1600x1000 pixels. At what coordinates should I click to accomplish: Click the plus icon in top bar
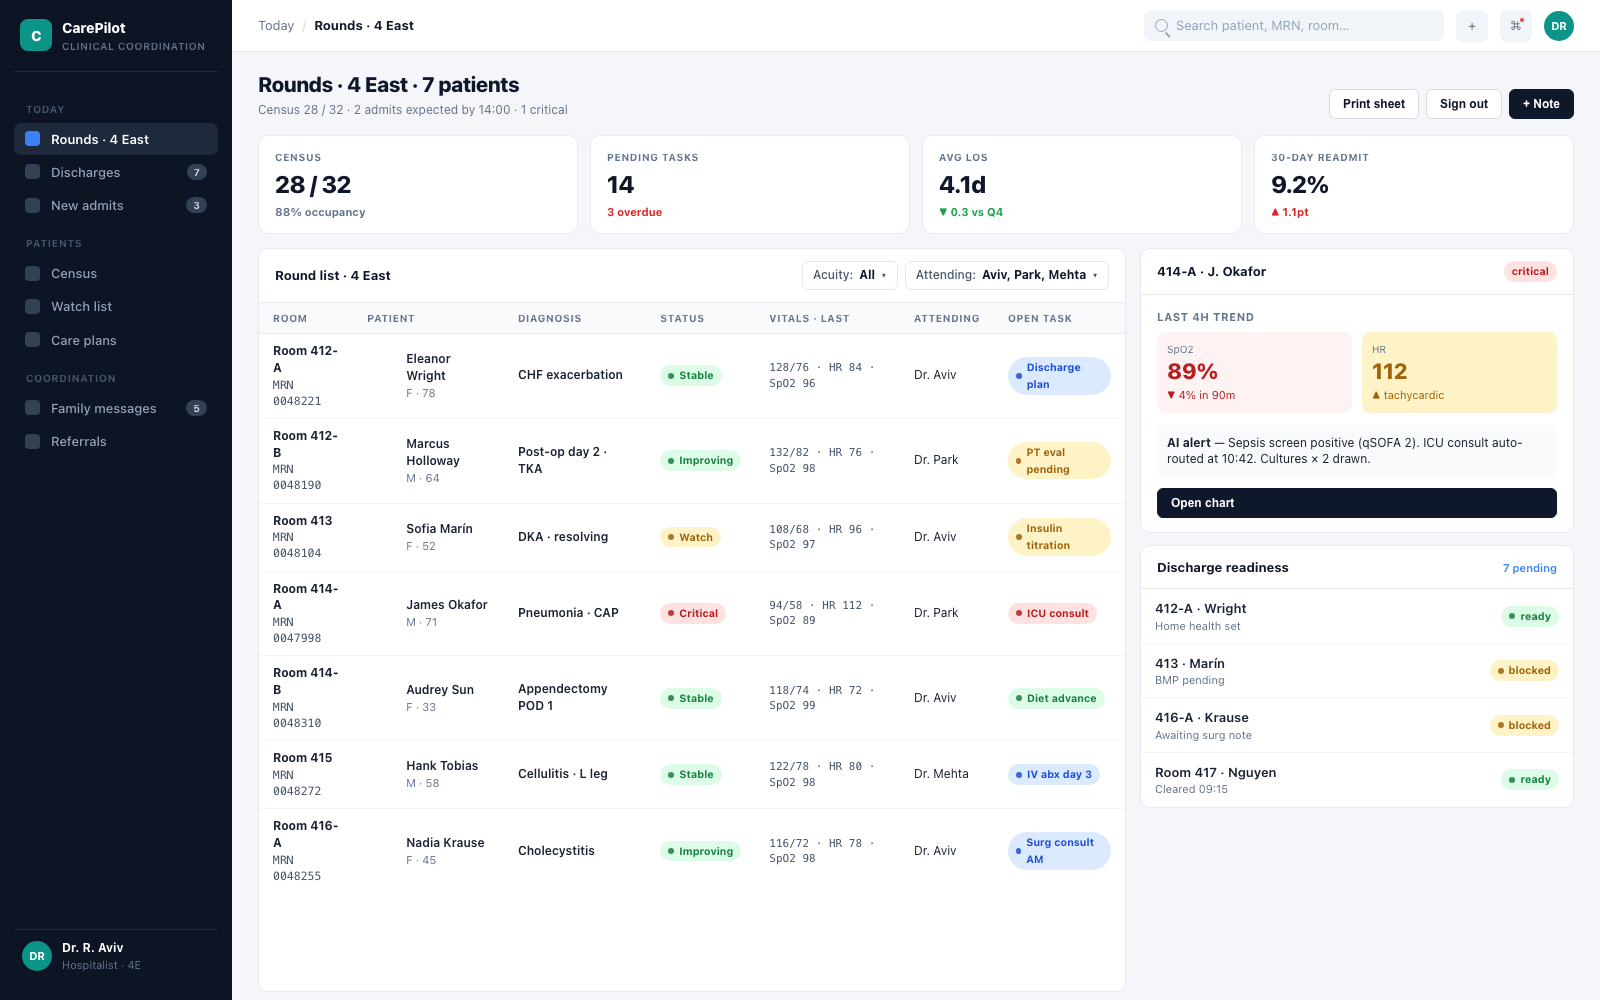point(1472,26)
